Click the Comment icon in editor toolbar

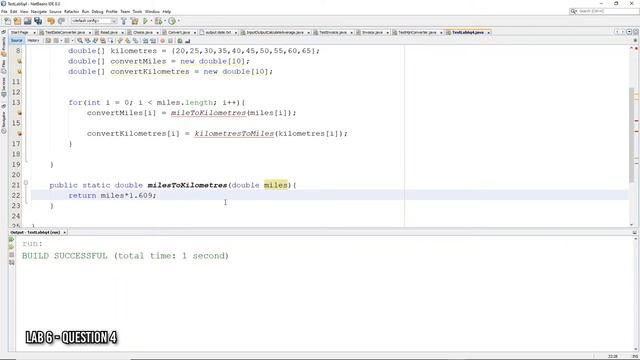(180, 41)
